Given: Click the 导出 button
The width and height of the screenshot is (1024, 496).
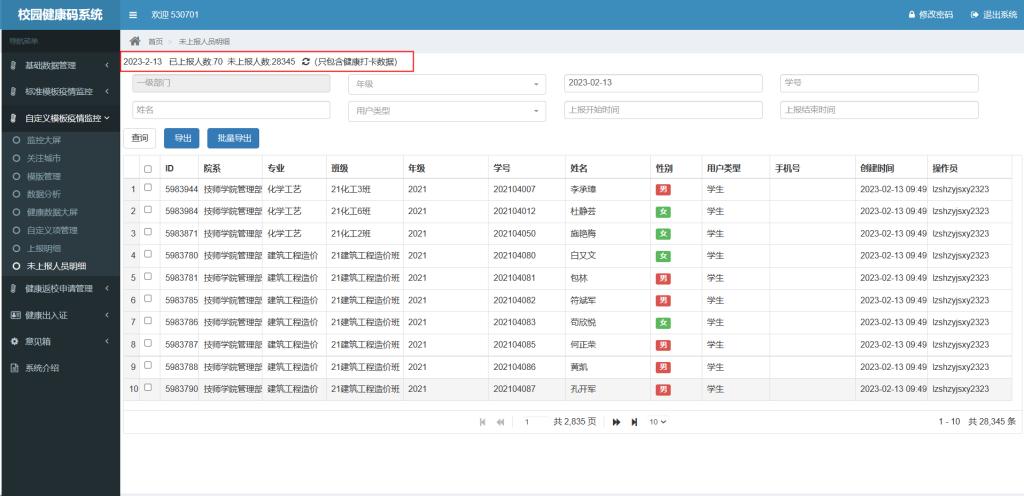Looking at the screenshot, I should [182, 138].
